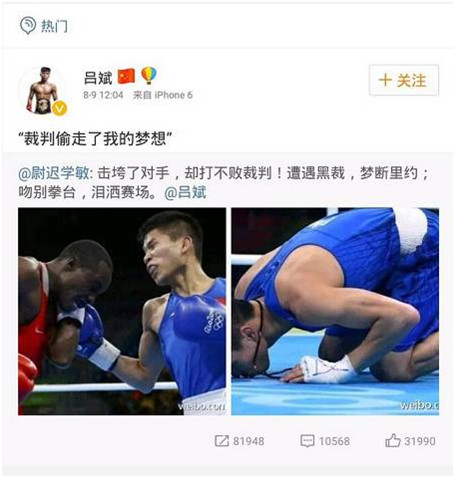Open 吕斌's profile avatar
Image resolution: width=455 pixels, height=478 pixels.
(42, 90)
